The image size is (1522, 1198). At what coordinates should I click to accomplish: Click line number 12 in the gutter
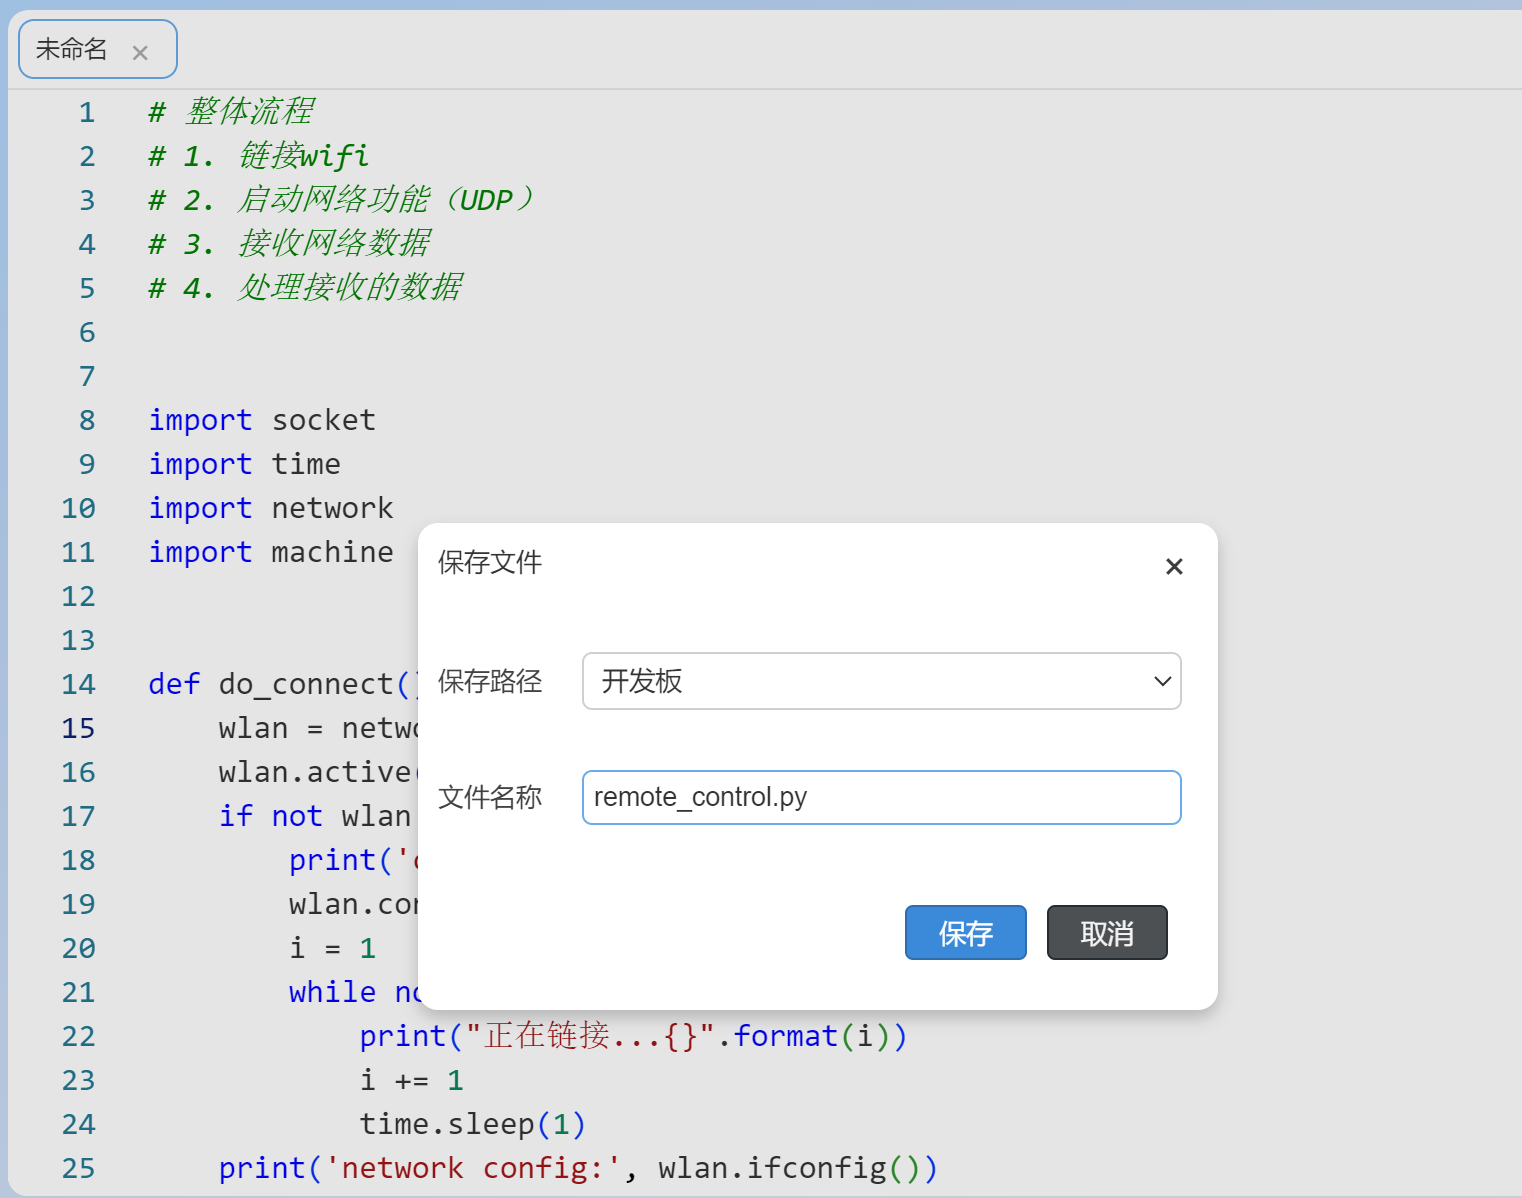click(x=79, y=596)
